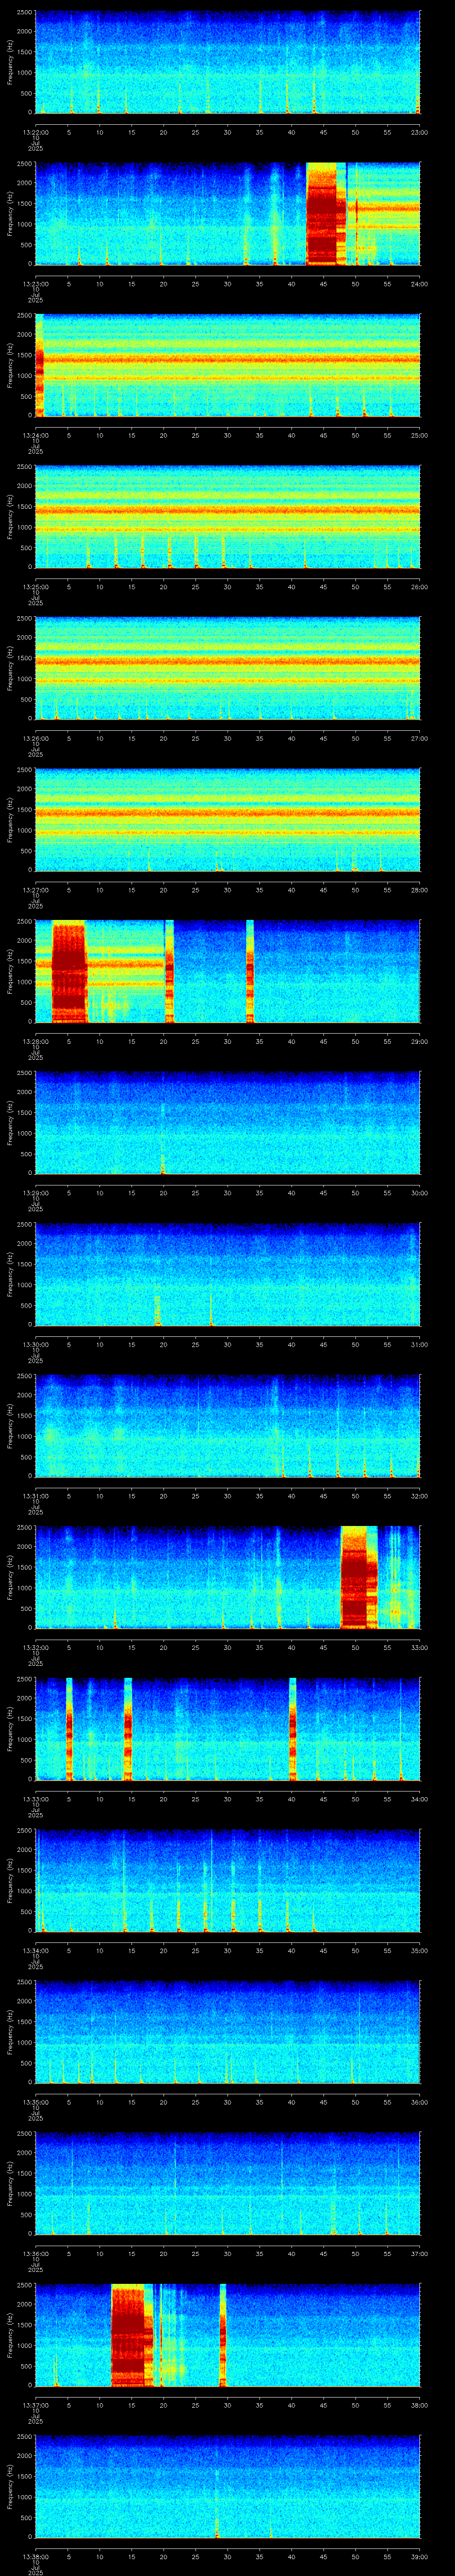
Task: Click the 13:26:00 time label
Action: (35, 738)
